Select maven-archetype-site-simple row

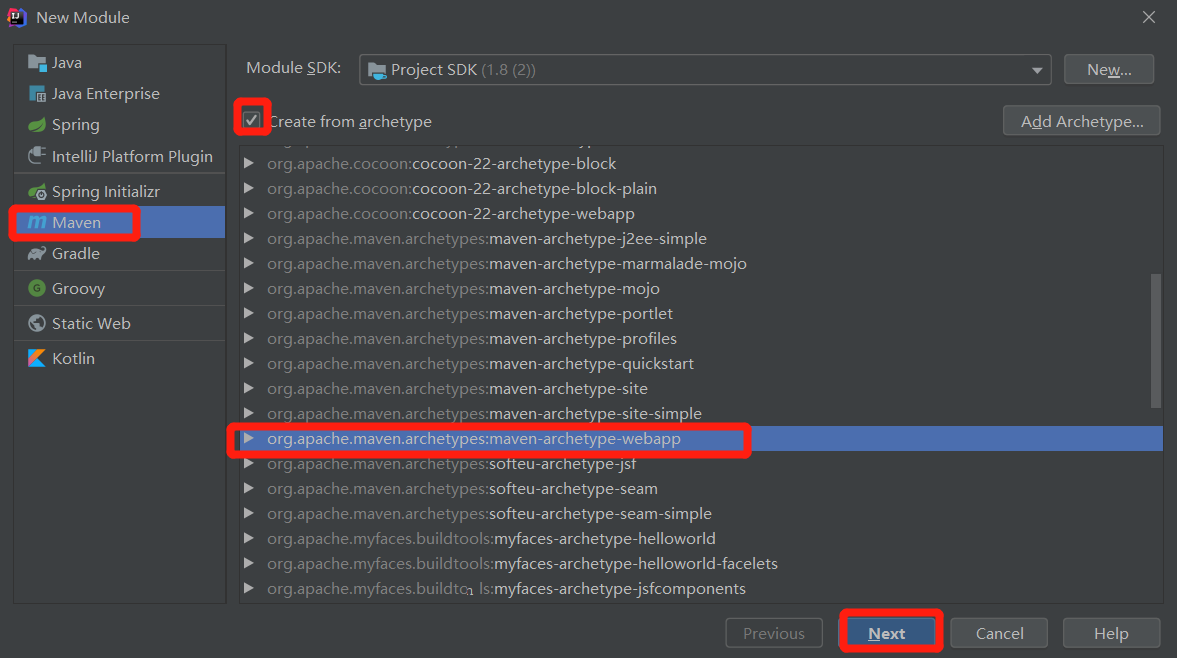(x=701, y=413)
